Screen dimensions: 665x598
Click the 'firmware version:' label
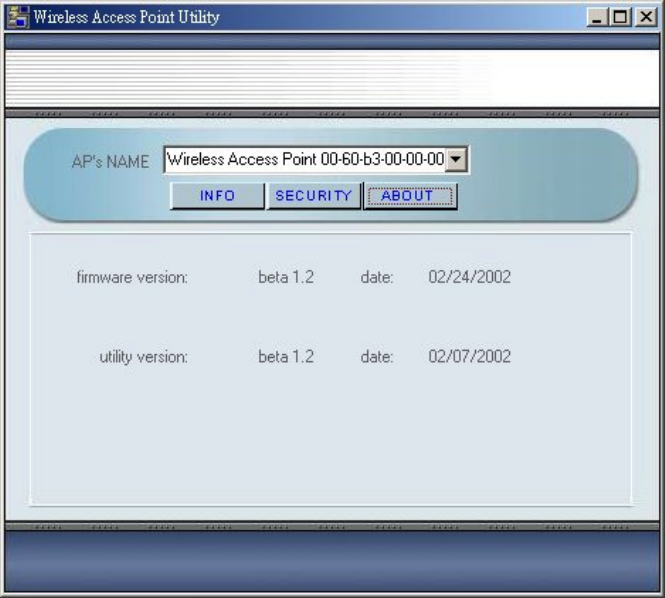pos(132,277)
